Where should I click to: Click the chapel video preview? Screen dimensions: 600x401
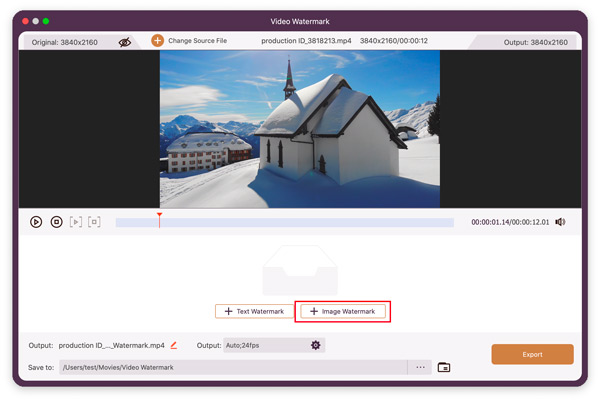[300, 129]
